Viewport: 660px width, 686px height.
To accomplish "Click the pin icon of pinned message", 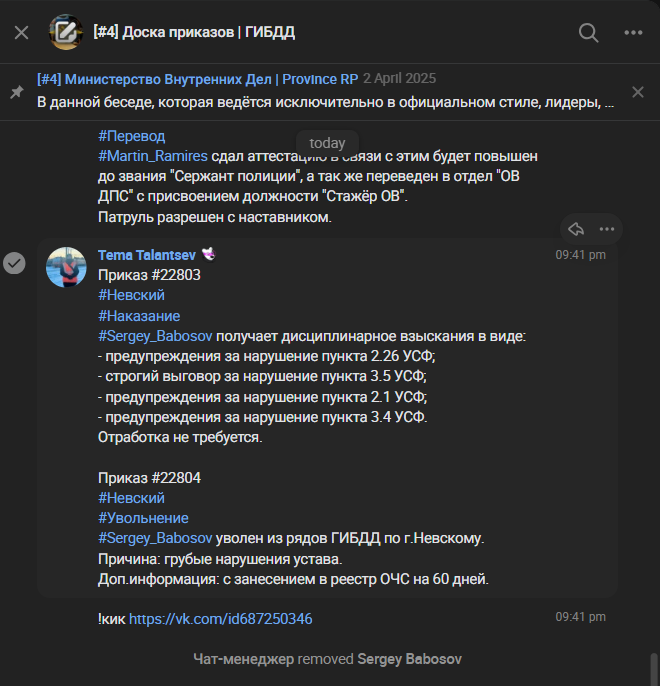I will click(16, 91).
